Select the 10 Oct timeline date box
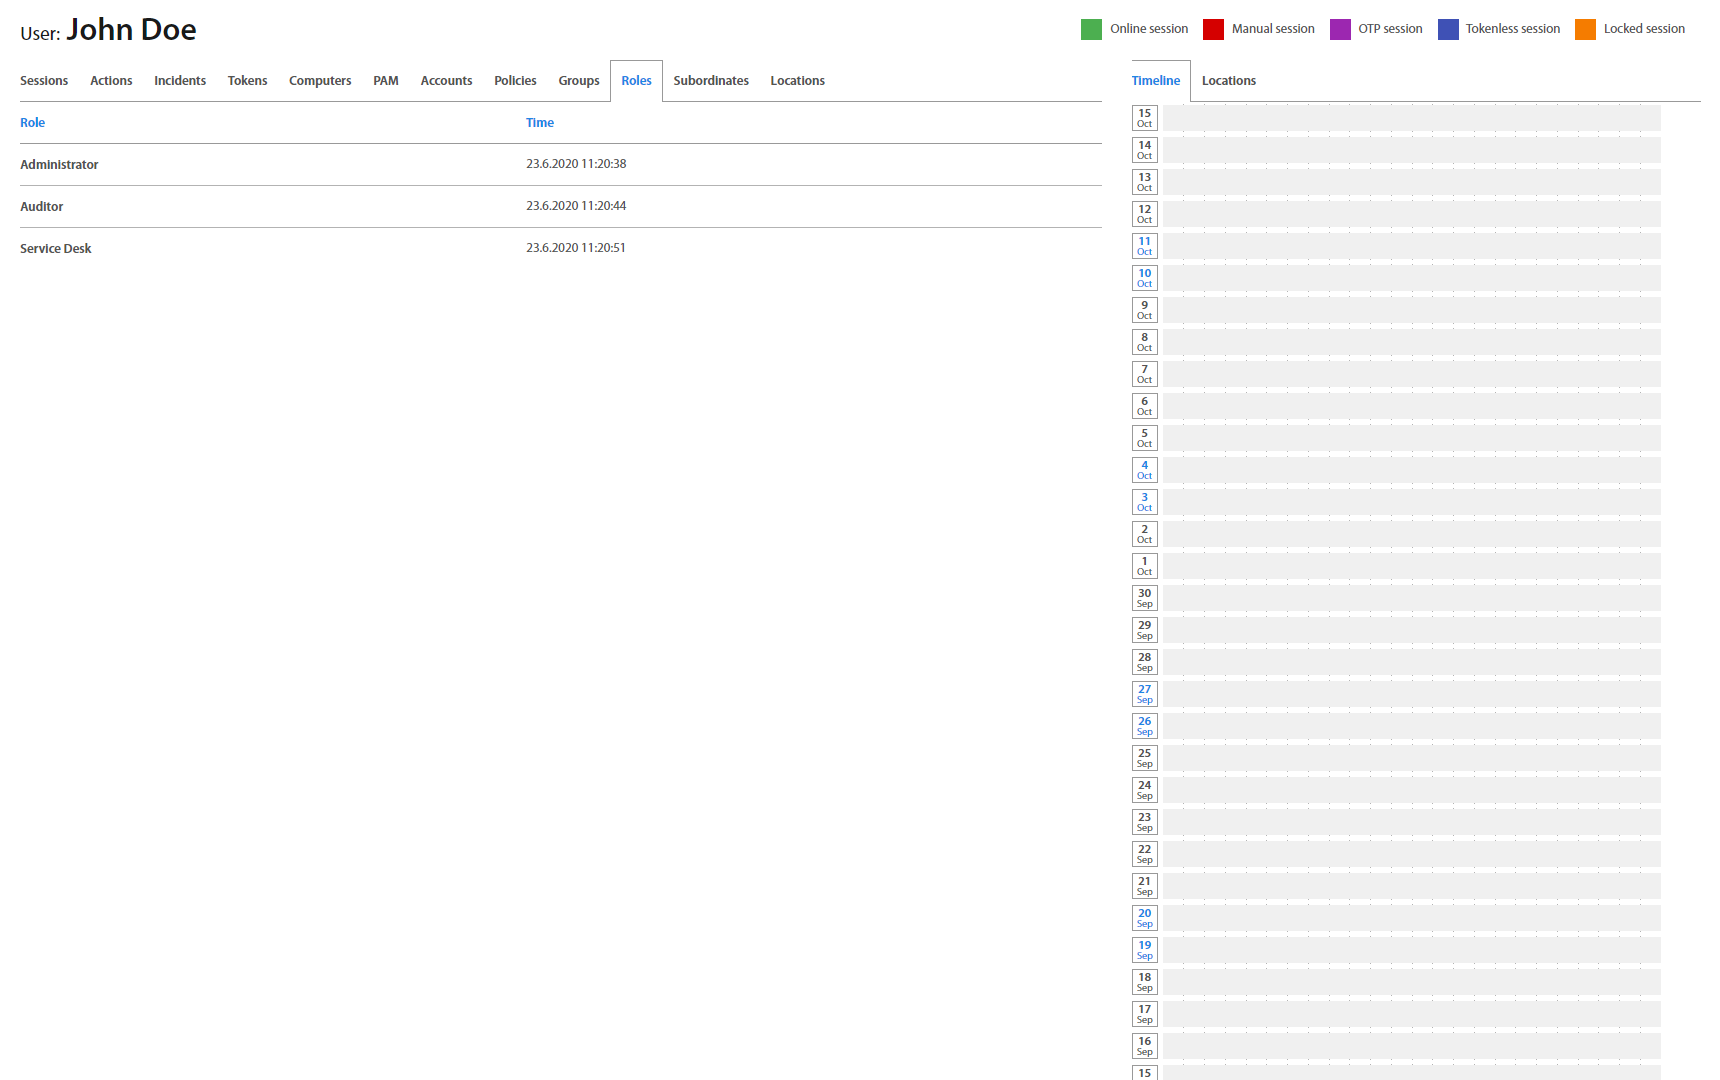Screen dimensions: 1720x1080 1144,278
